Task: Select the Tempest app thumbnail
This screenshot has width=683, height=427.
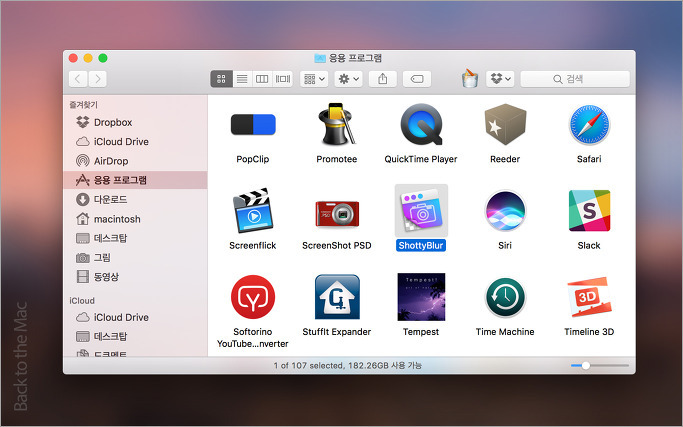Action: click(421, 297)
